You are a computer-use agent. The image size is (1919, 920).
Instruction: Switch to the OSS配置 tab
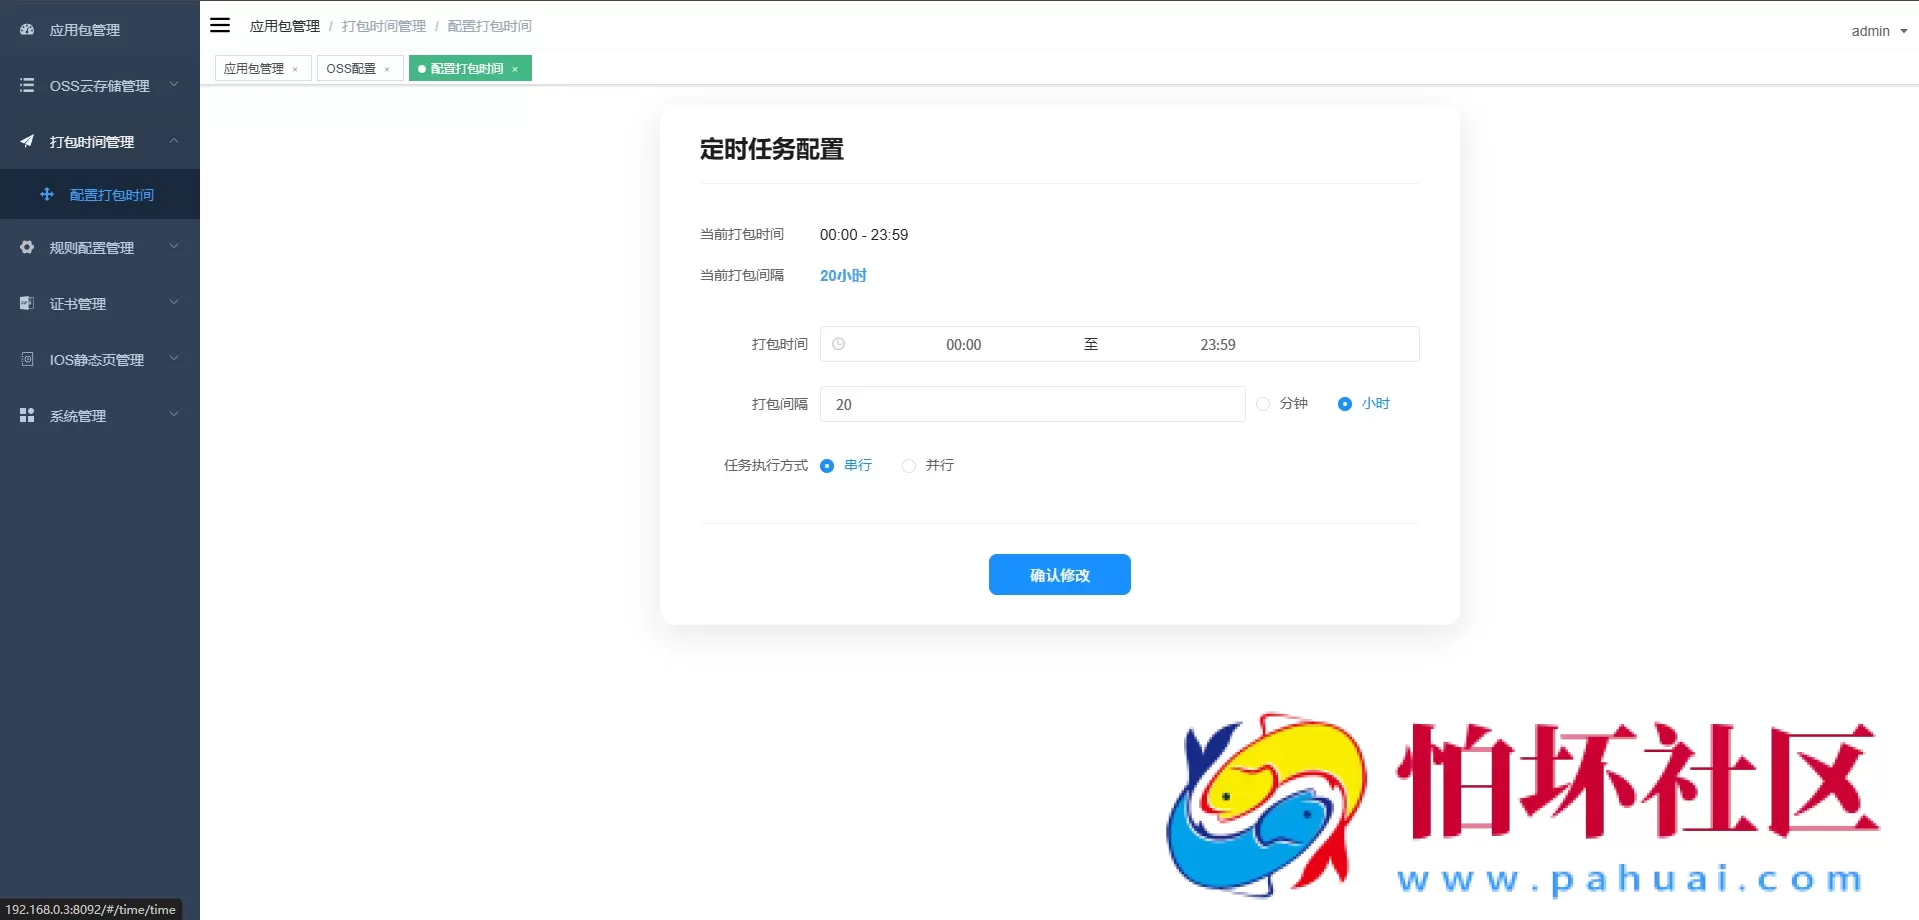click(351, 68)
